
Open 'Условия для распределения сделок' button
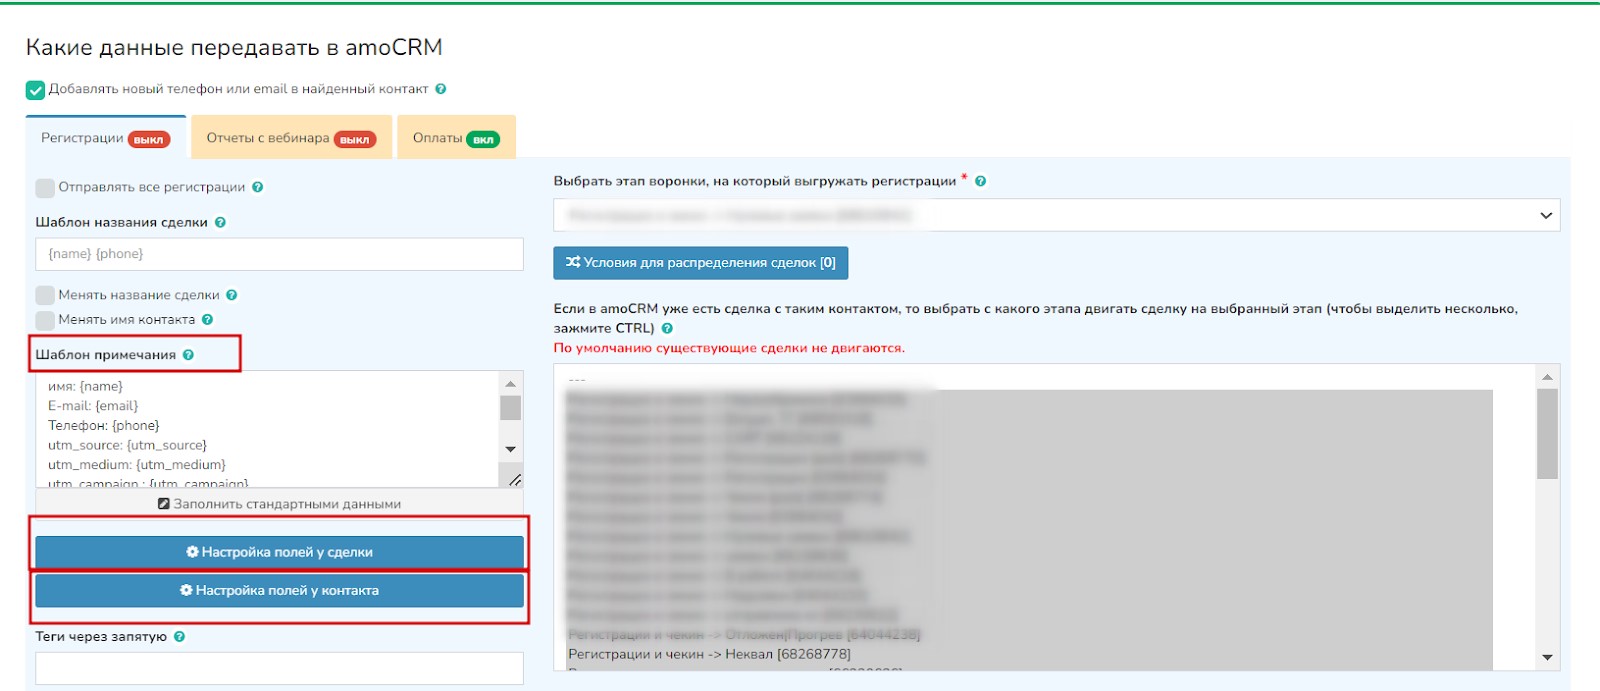[700, 263]
